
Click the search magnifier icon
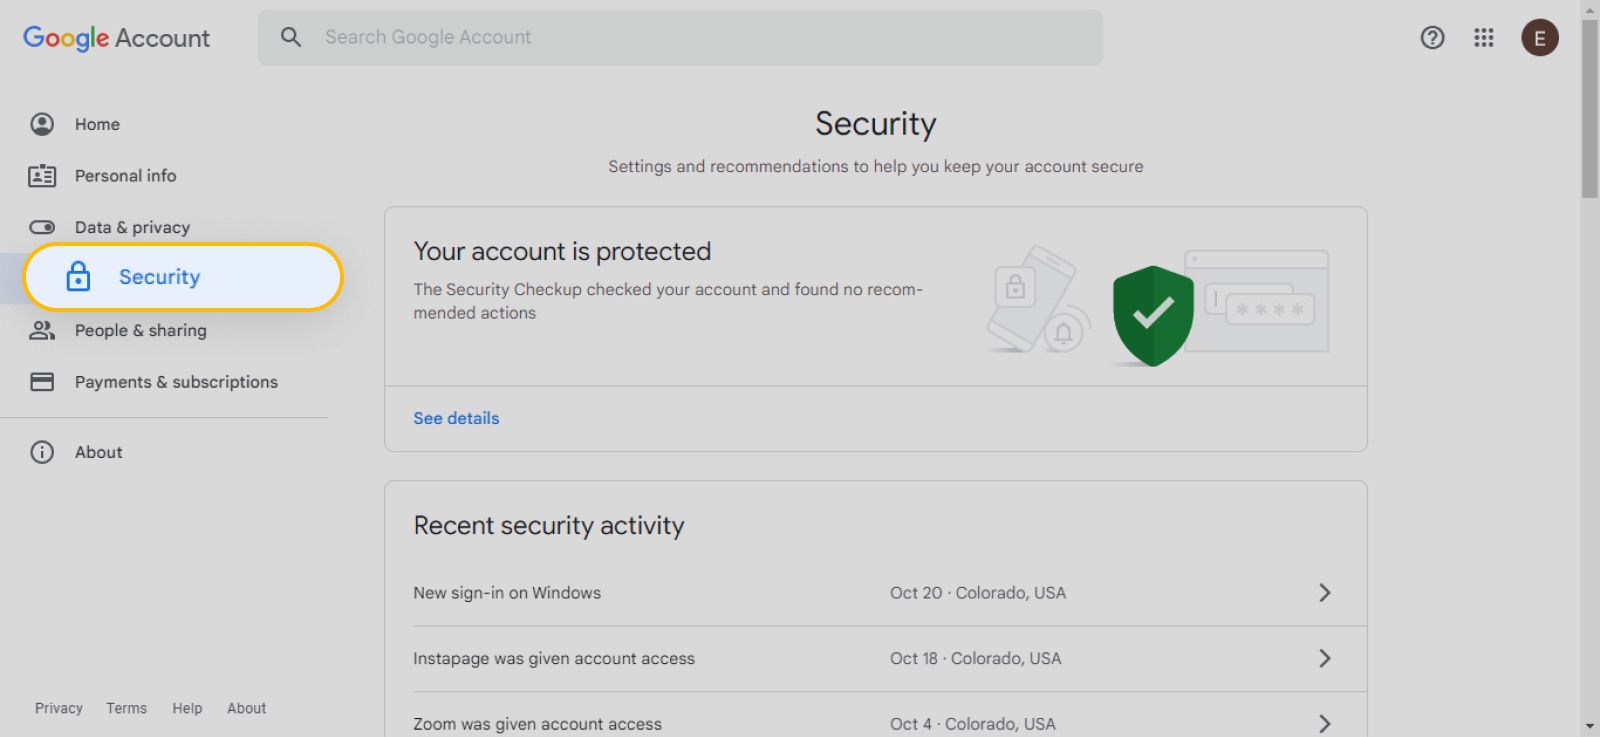(x=291, y=37)
